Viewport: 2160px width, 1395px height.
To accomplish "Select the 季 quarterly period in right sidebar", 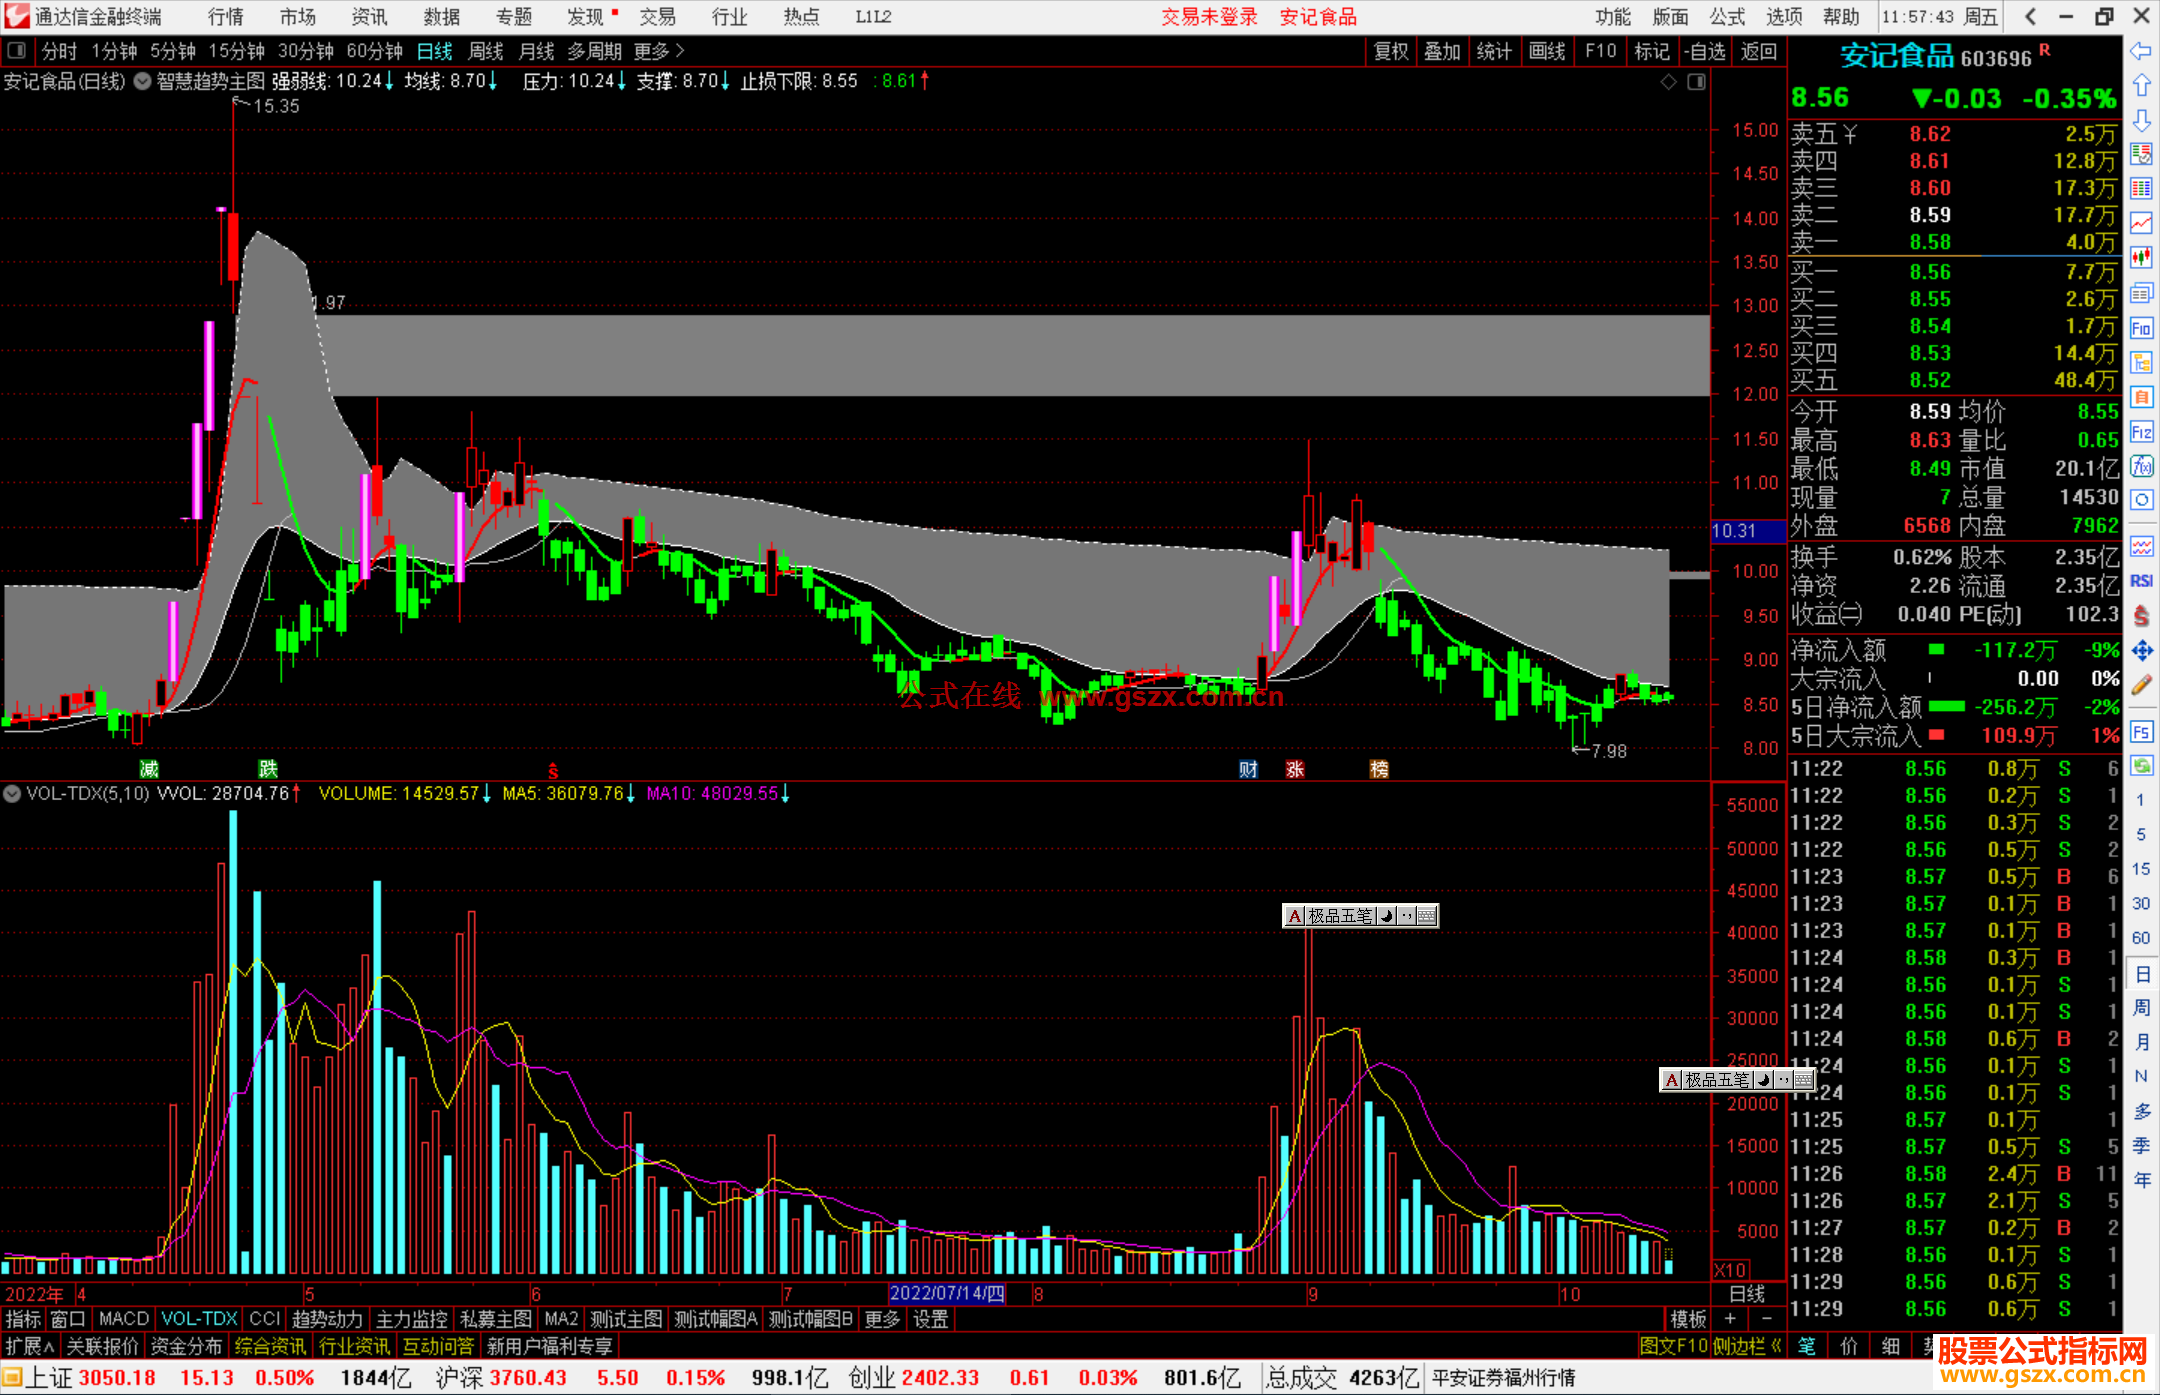I will coord(2142,1145).
